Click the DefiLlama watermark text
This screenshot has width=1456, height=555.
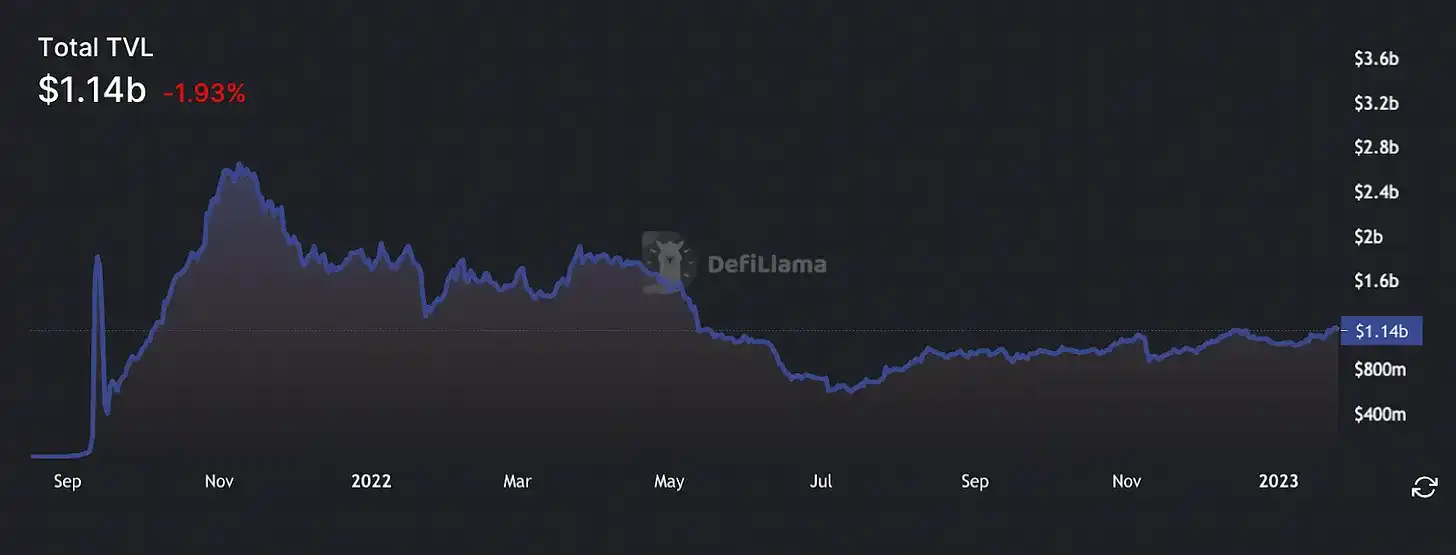click(x=767, y=265)
